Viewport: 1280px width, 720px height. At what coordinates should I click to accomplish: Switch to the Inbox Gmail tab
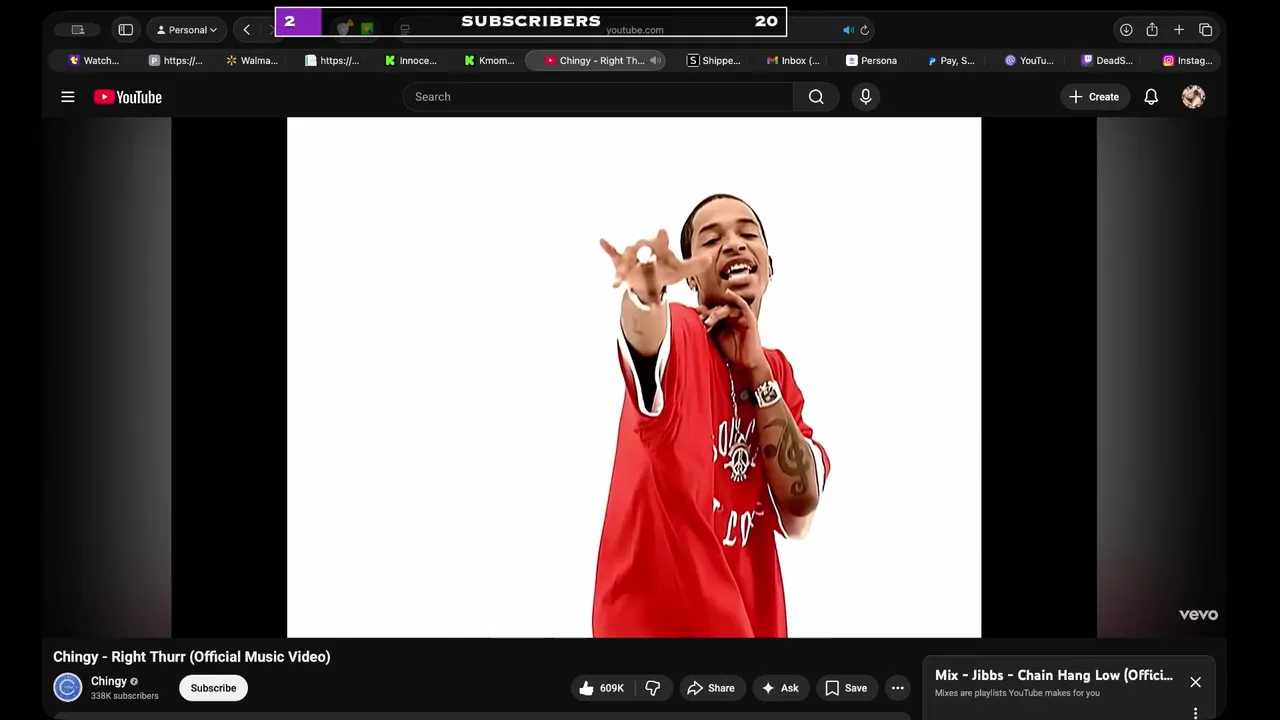[x=793, y=61]
